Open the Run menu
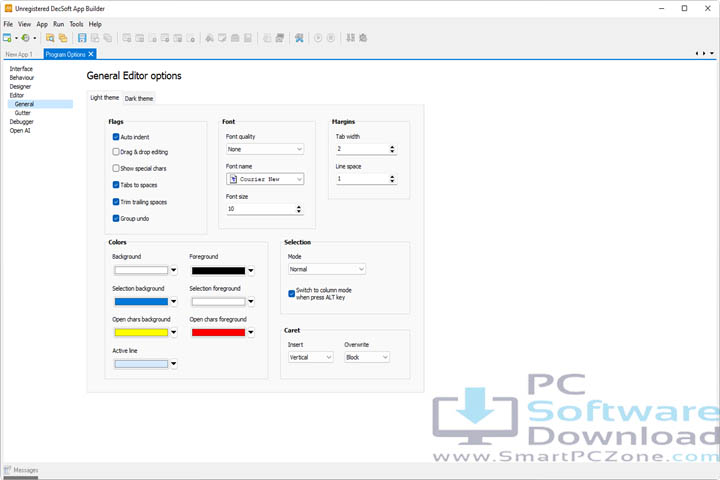Viewport: 720px width, 480px height. 58,24
